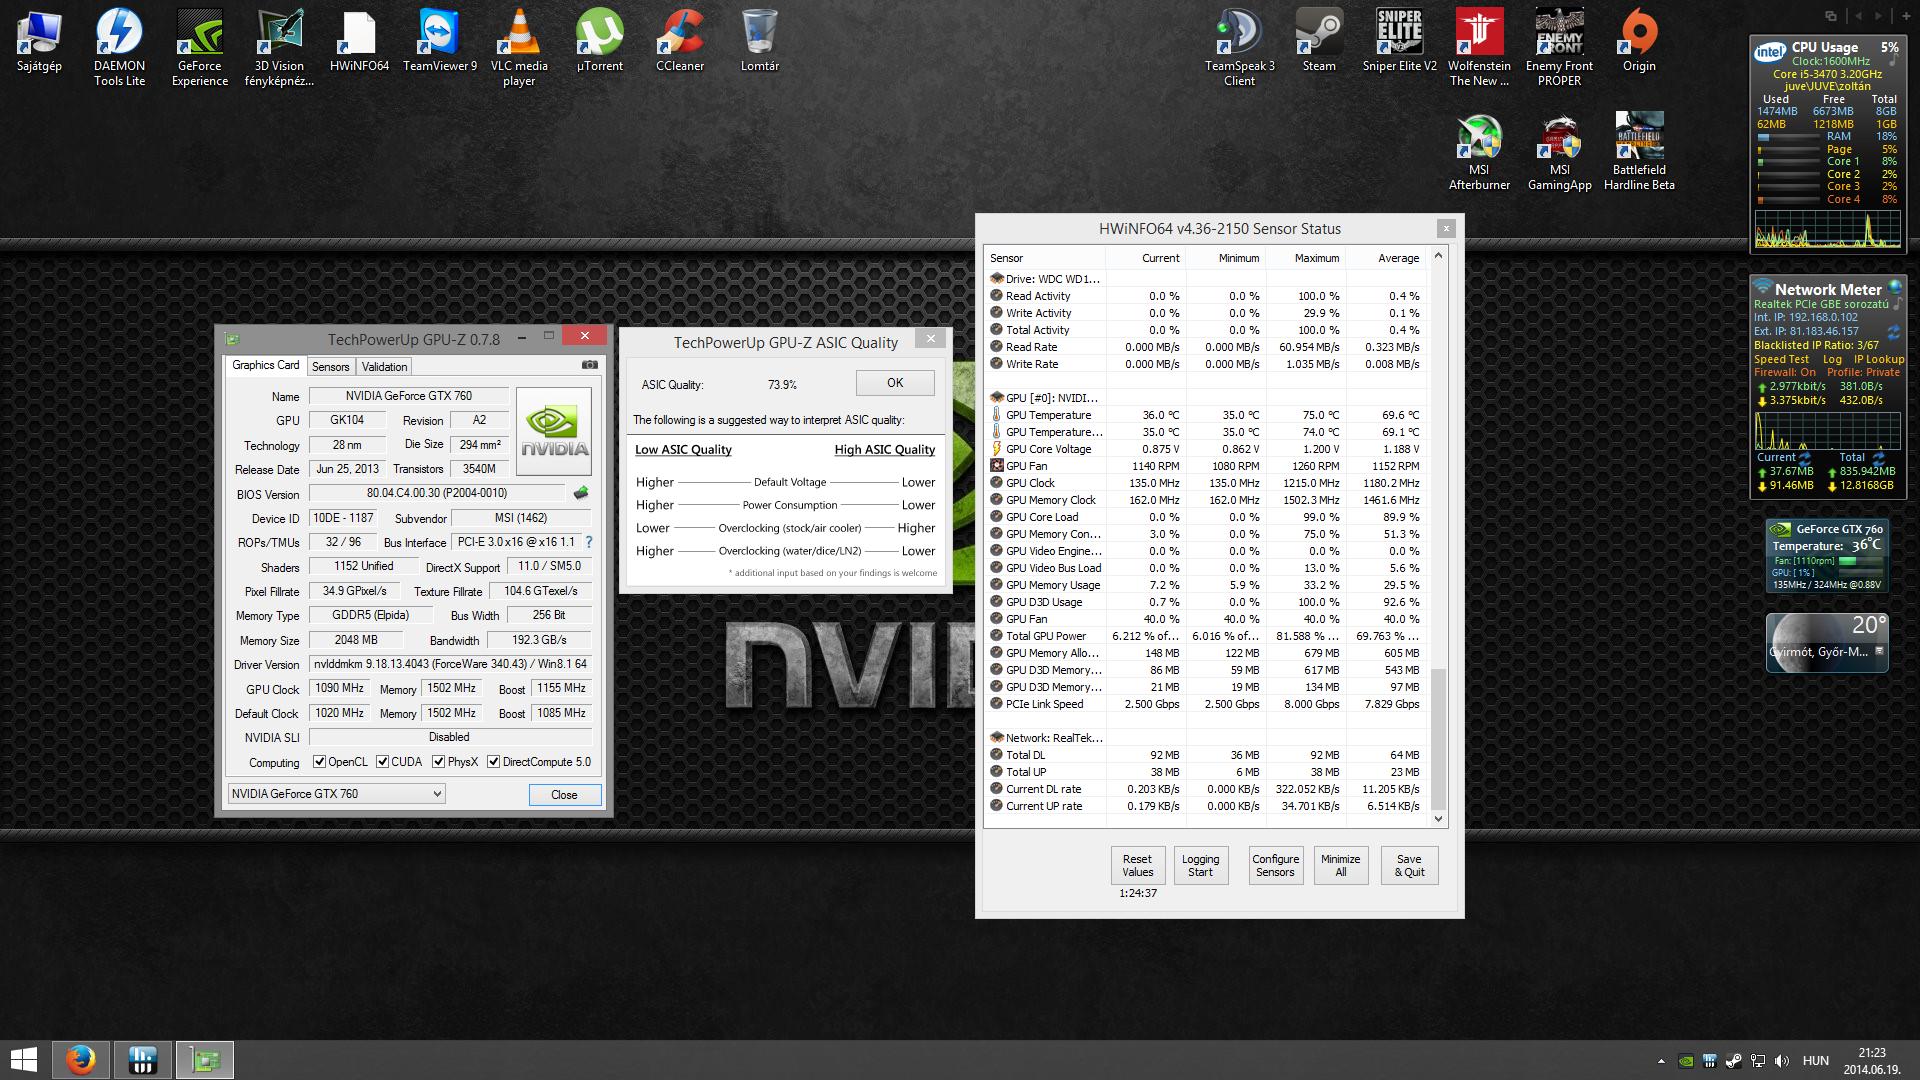Click the weather gadget showing 20°

pyautogui.click(x=1827, y=642)
